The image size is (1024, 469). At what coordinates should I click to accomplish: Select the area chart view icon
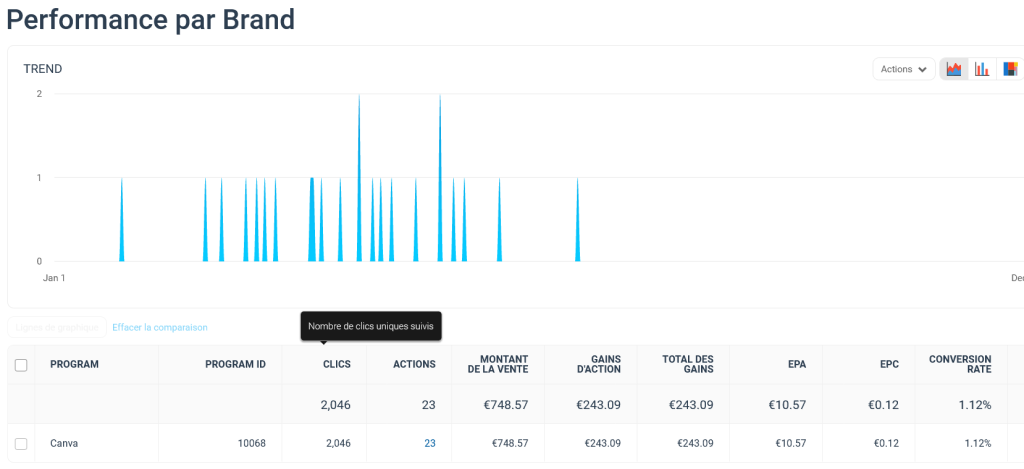coord(954,69)
